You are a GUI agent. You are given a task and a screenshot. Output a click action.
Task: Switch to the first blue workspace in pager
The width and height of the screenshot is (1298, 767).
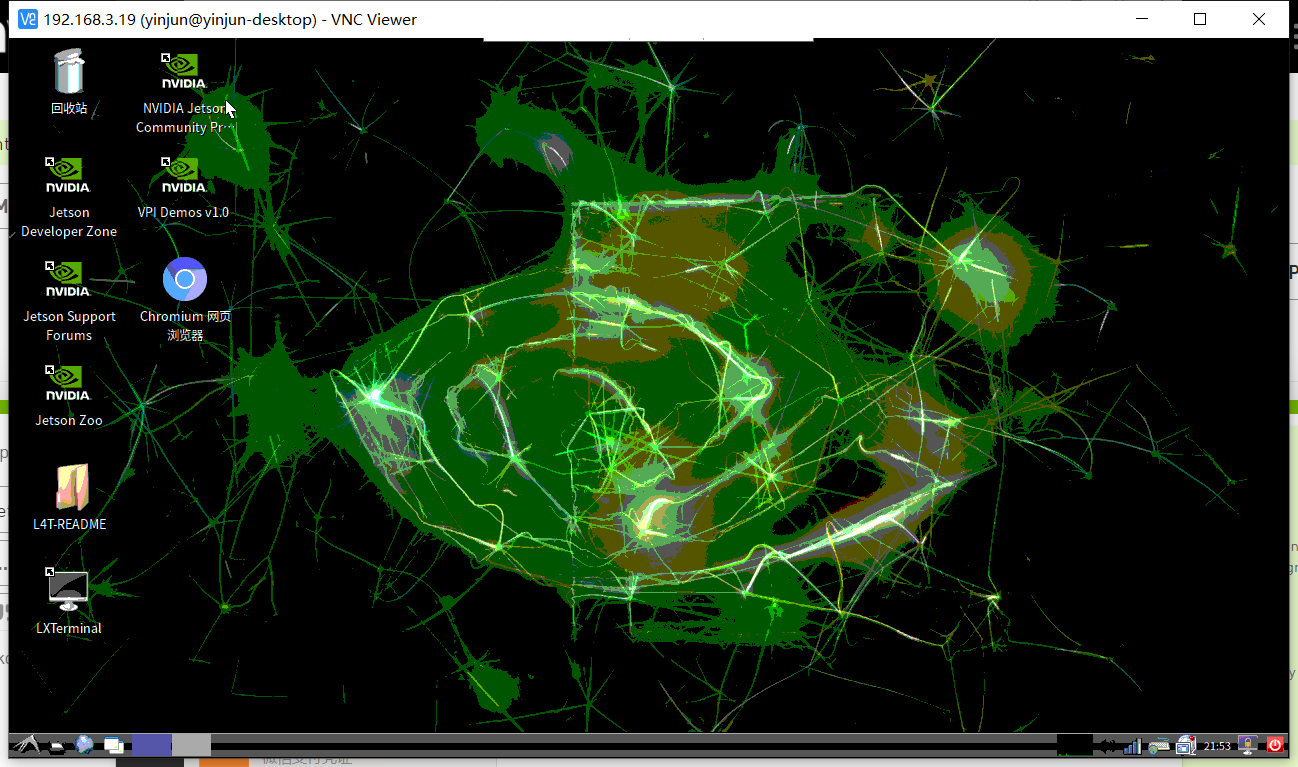tap(152, 744)
